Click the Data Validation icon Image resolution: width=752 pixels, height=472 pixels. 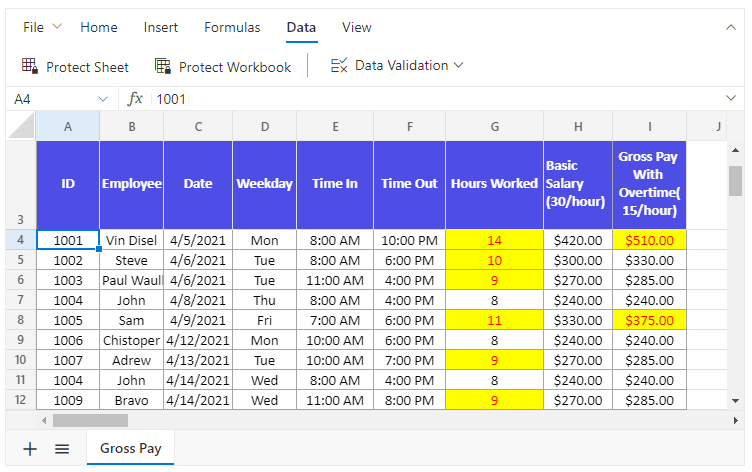point(339,66)
